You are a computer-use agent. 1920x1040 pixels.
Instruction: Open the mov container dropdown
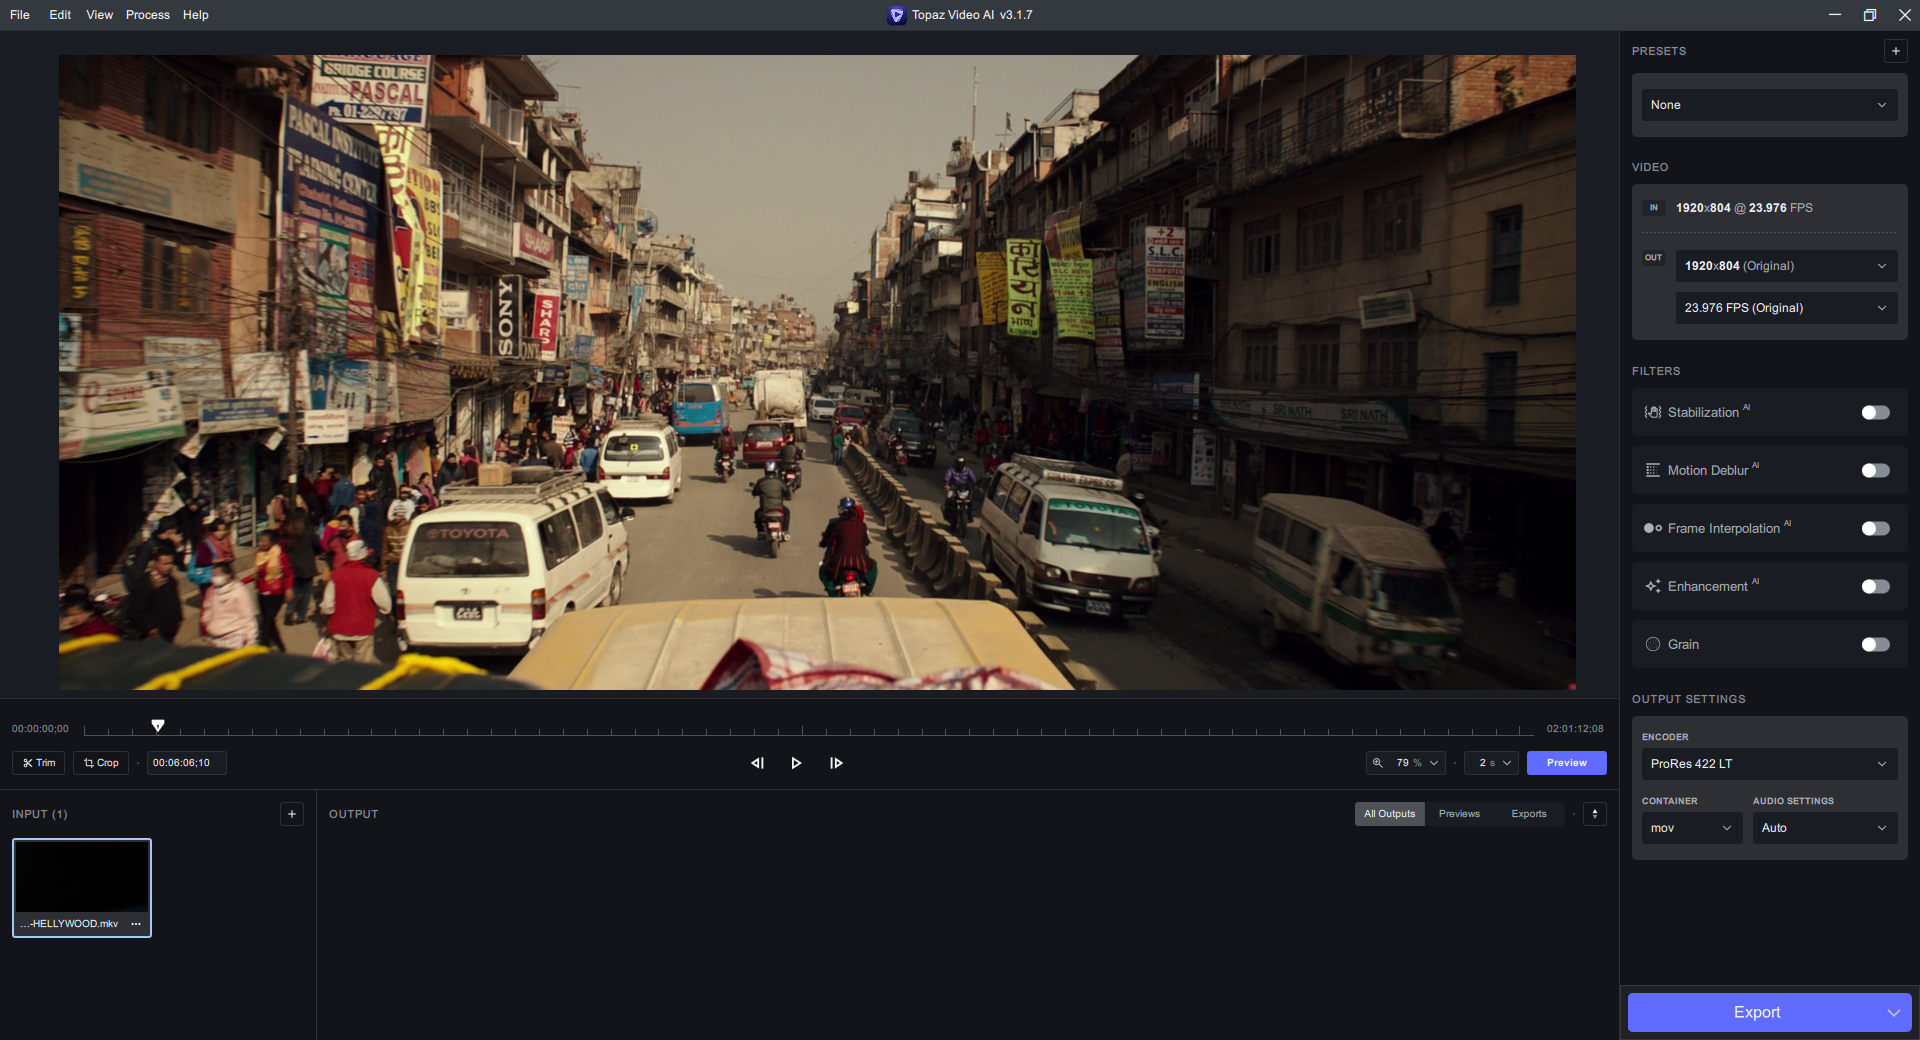tap(1692, 828)
